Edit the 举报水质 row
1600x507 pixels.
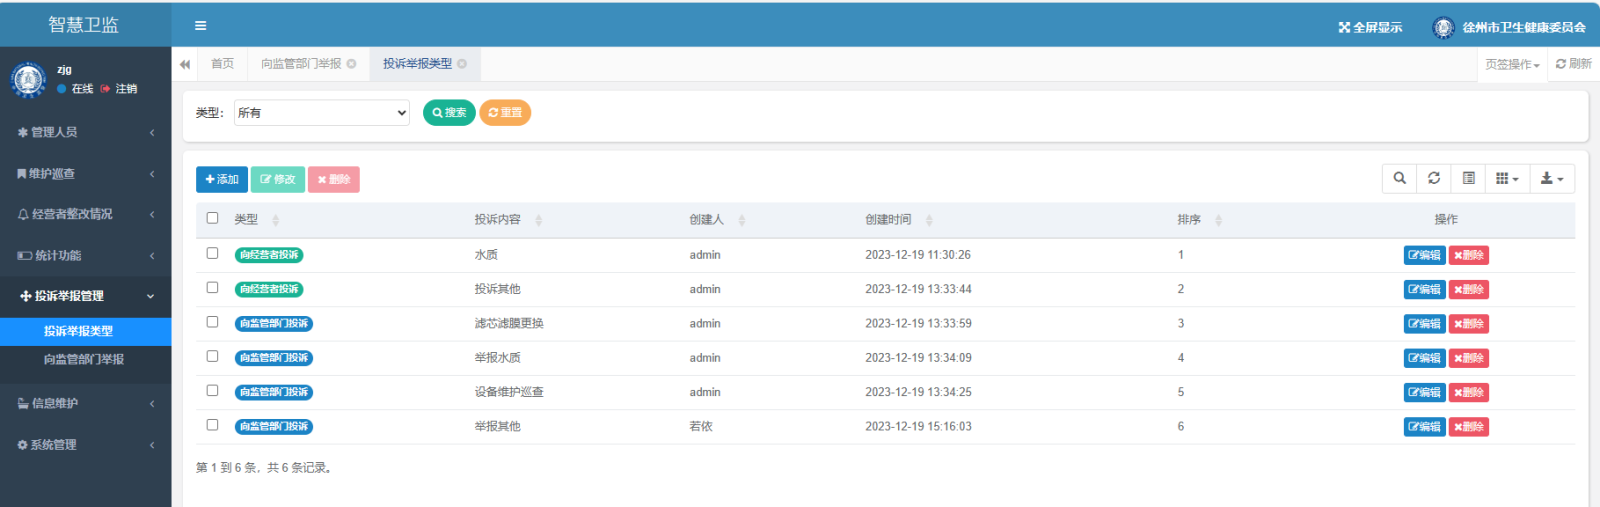tap(1424, 358)
